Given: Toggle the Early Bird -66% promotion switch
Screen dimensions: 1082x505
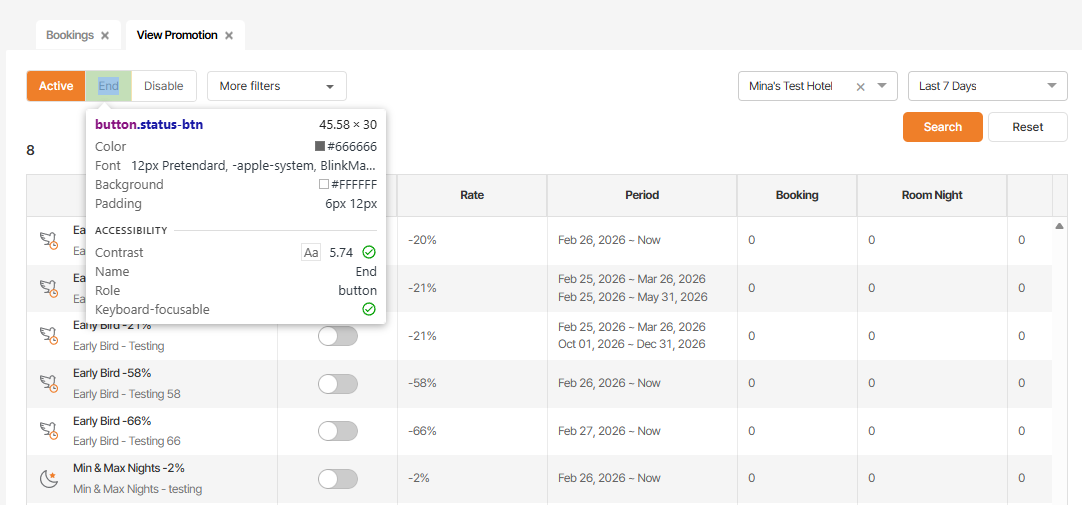Looking at the screenshot, I should tap(337, 431).
